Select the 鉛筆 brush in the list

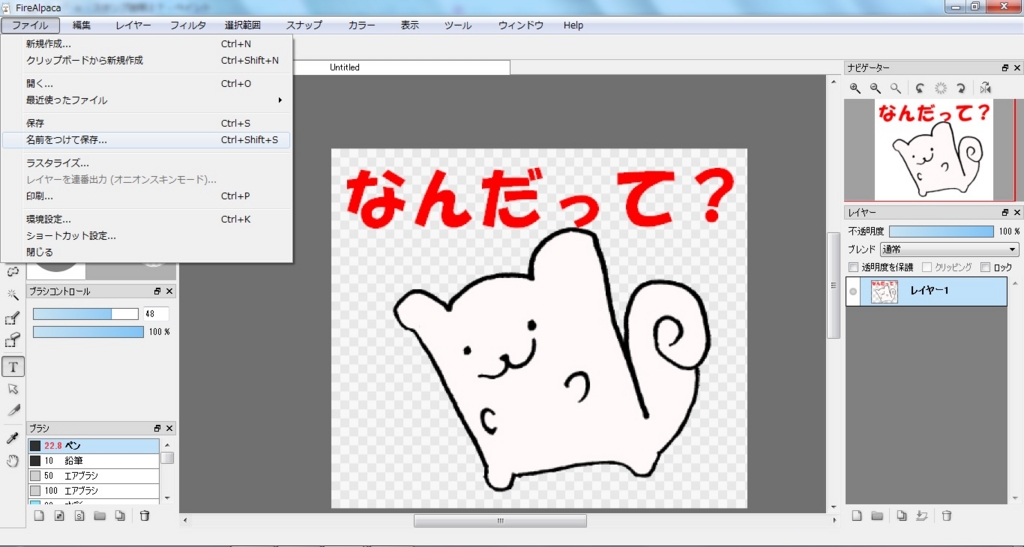pyautogui.click(x=93, y=461)
